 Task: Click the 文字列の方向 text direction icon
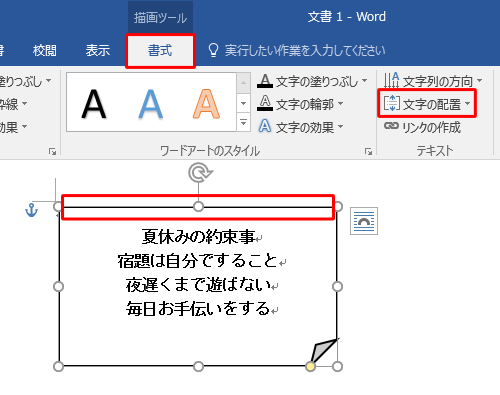point(391,80)
